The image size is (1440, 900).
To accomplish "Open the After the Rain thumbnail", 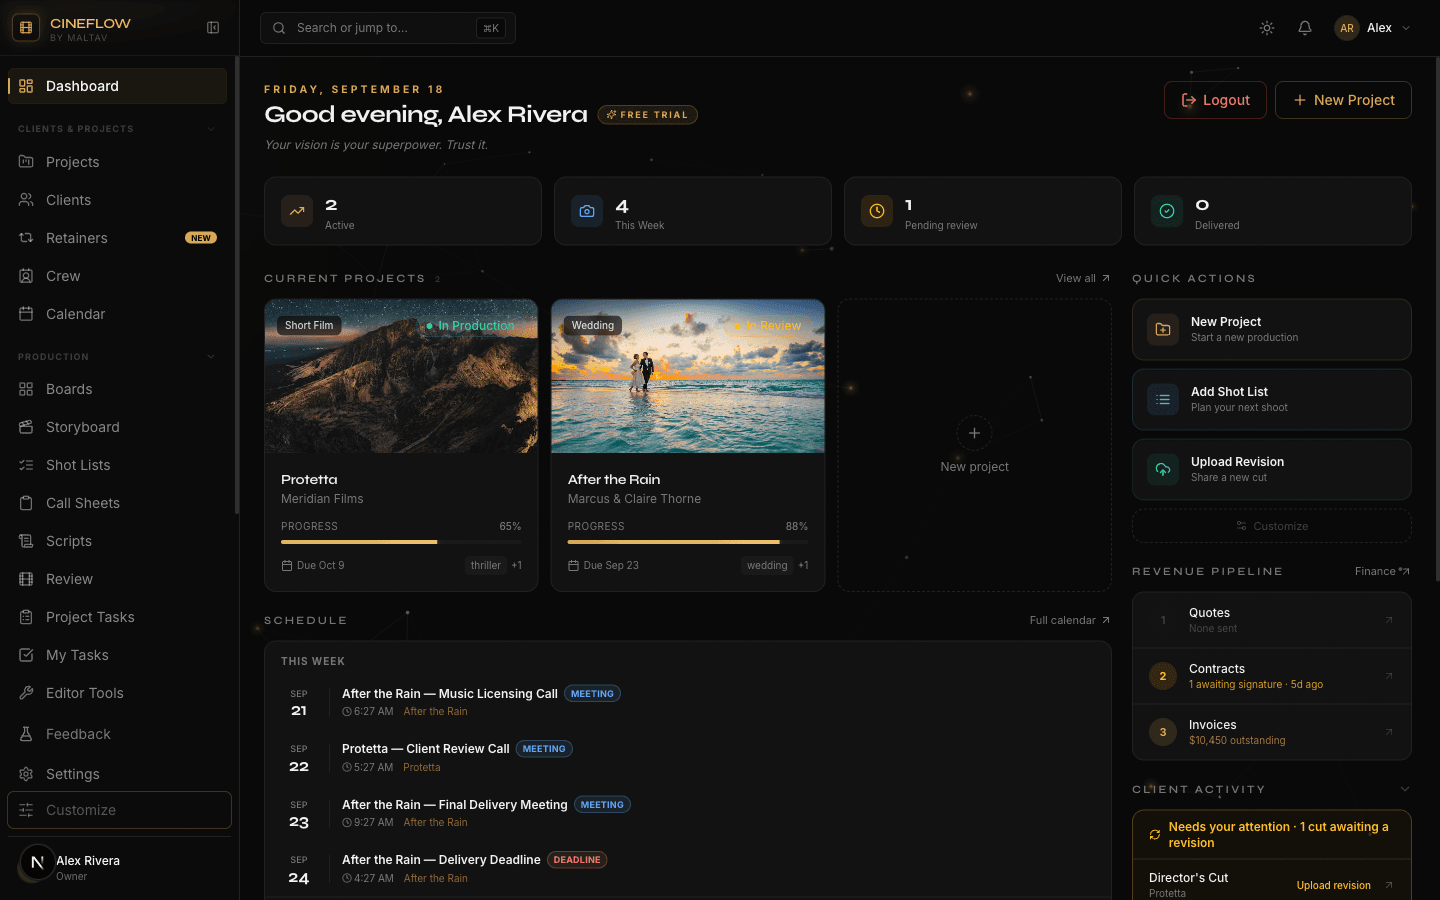I will pos(688,376).
